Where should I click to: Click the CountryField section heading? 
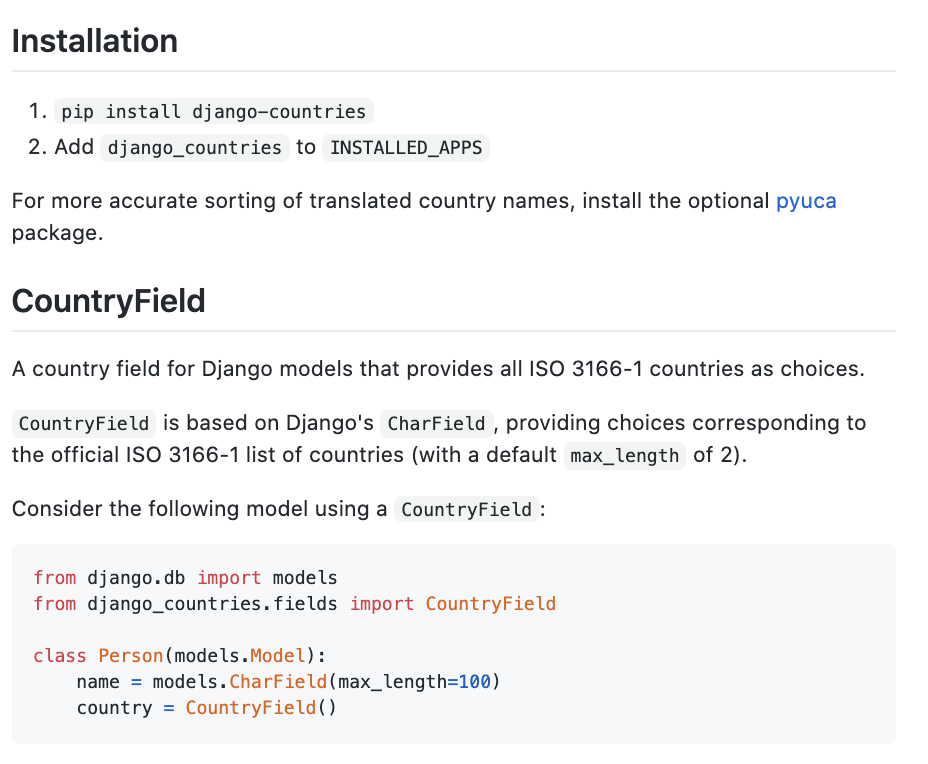click(x=108, y=301)
